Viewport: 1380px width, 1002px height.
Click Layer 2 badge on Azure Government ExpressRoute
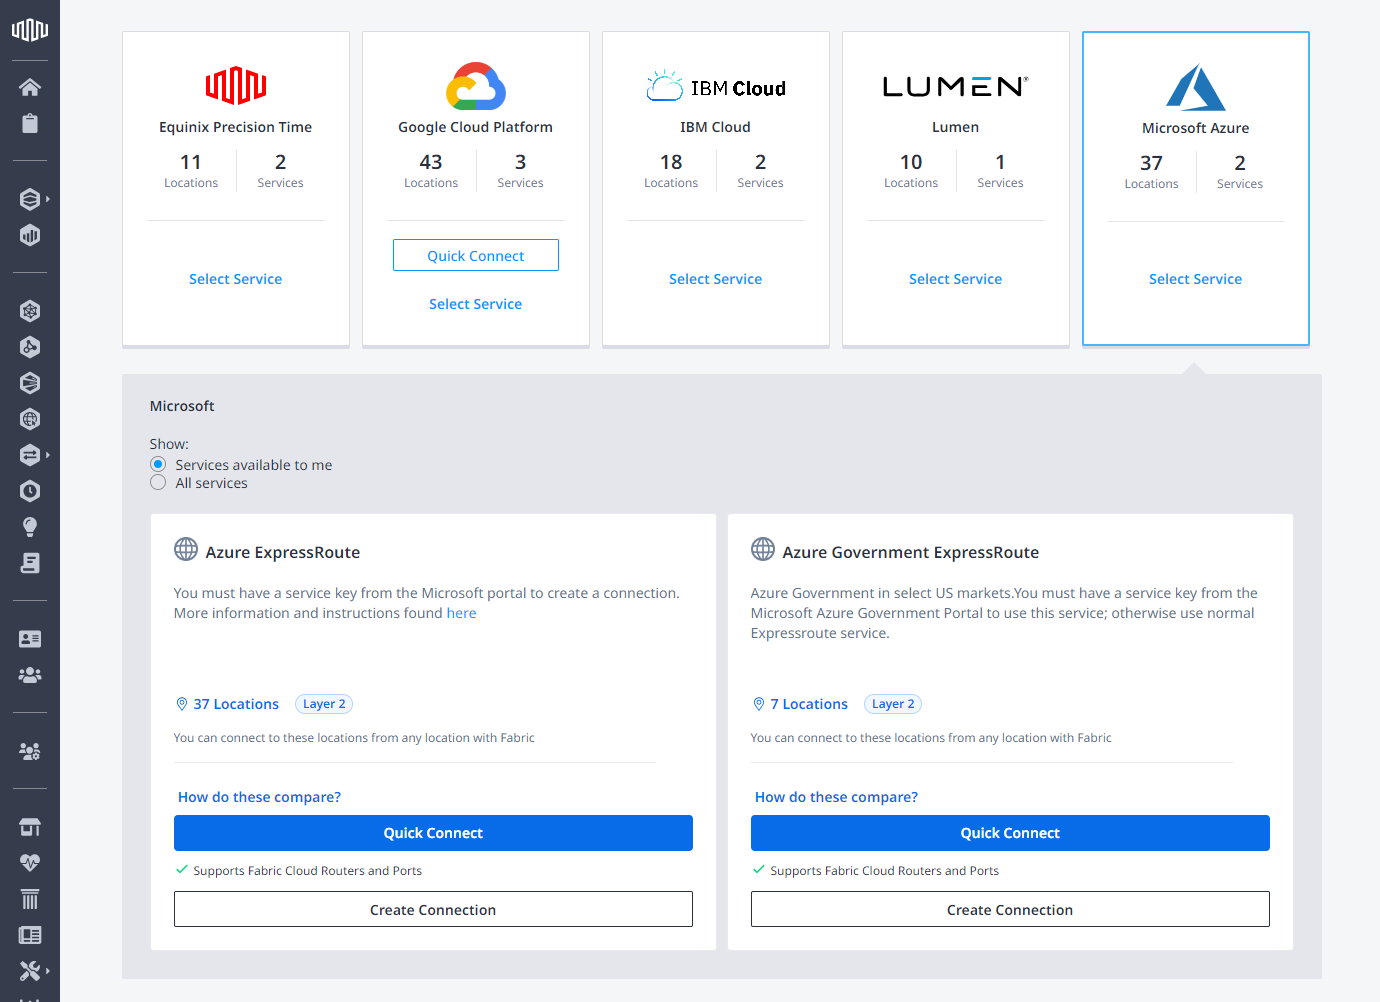(893, 704)
